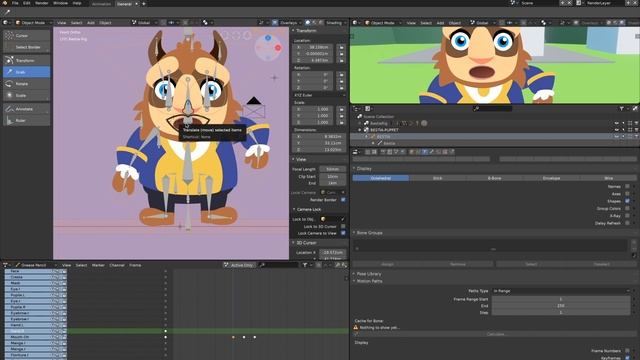This screenshot has width=640, height=360.
Task: Open the Edit menu in the top bar
Action: click(27, 3)
